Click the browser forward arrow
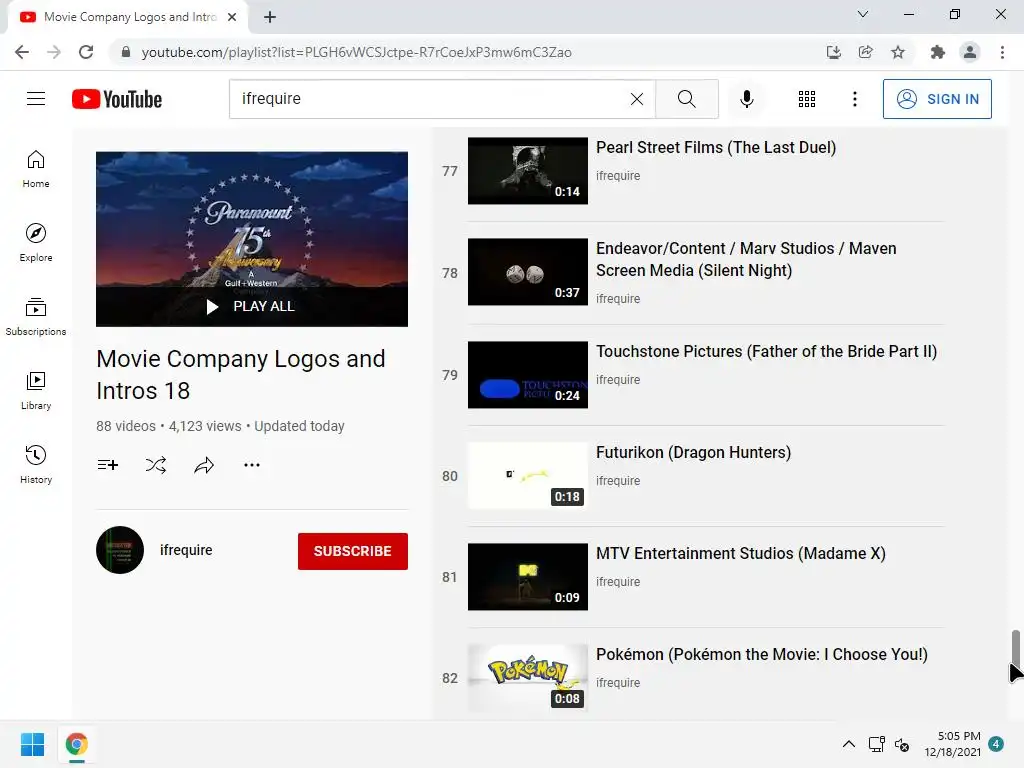This screenshot has height=768, width=1024. tap(54, 52)
